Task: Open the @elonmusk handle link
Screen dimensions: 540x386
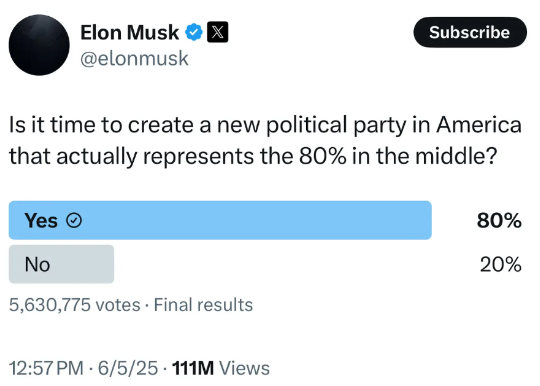Action: coord(134,59)
